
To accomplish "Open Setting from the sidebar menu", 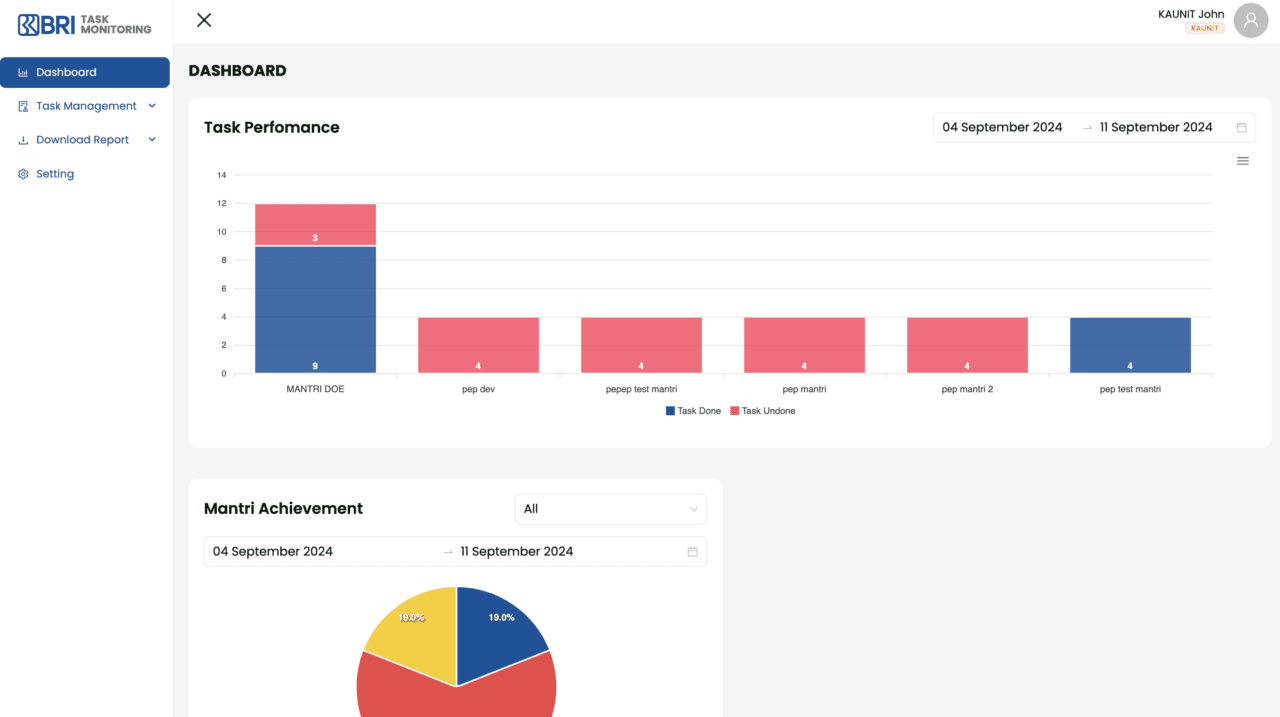I will [x=55, y=173].
